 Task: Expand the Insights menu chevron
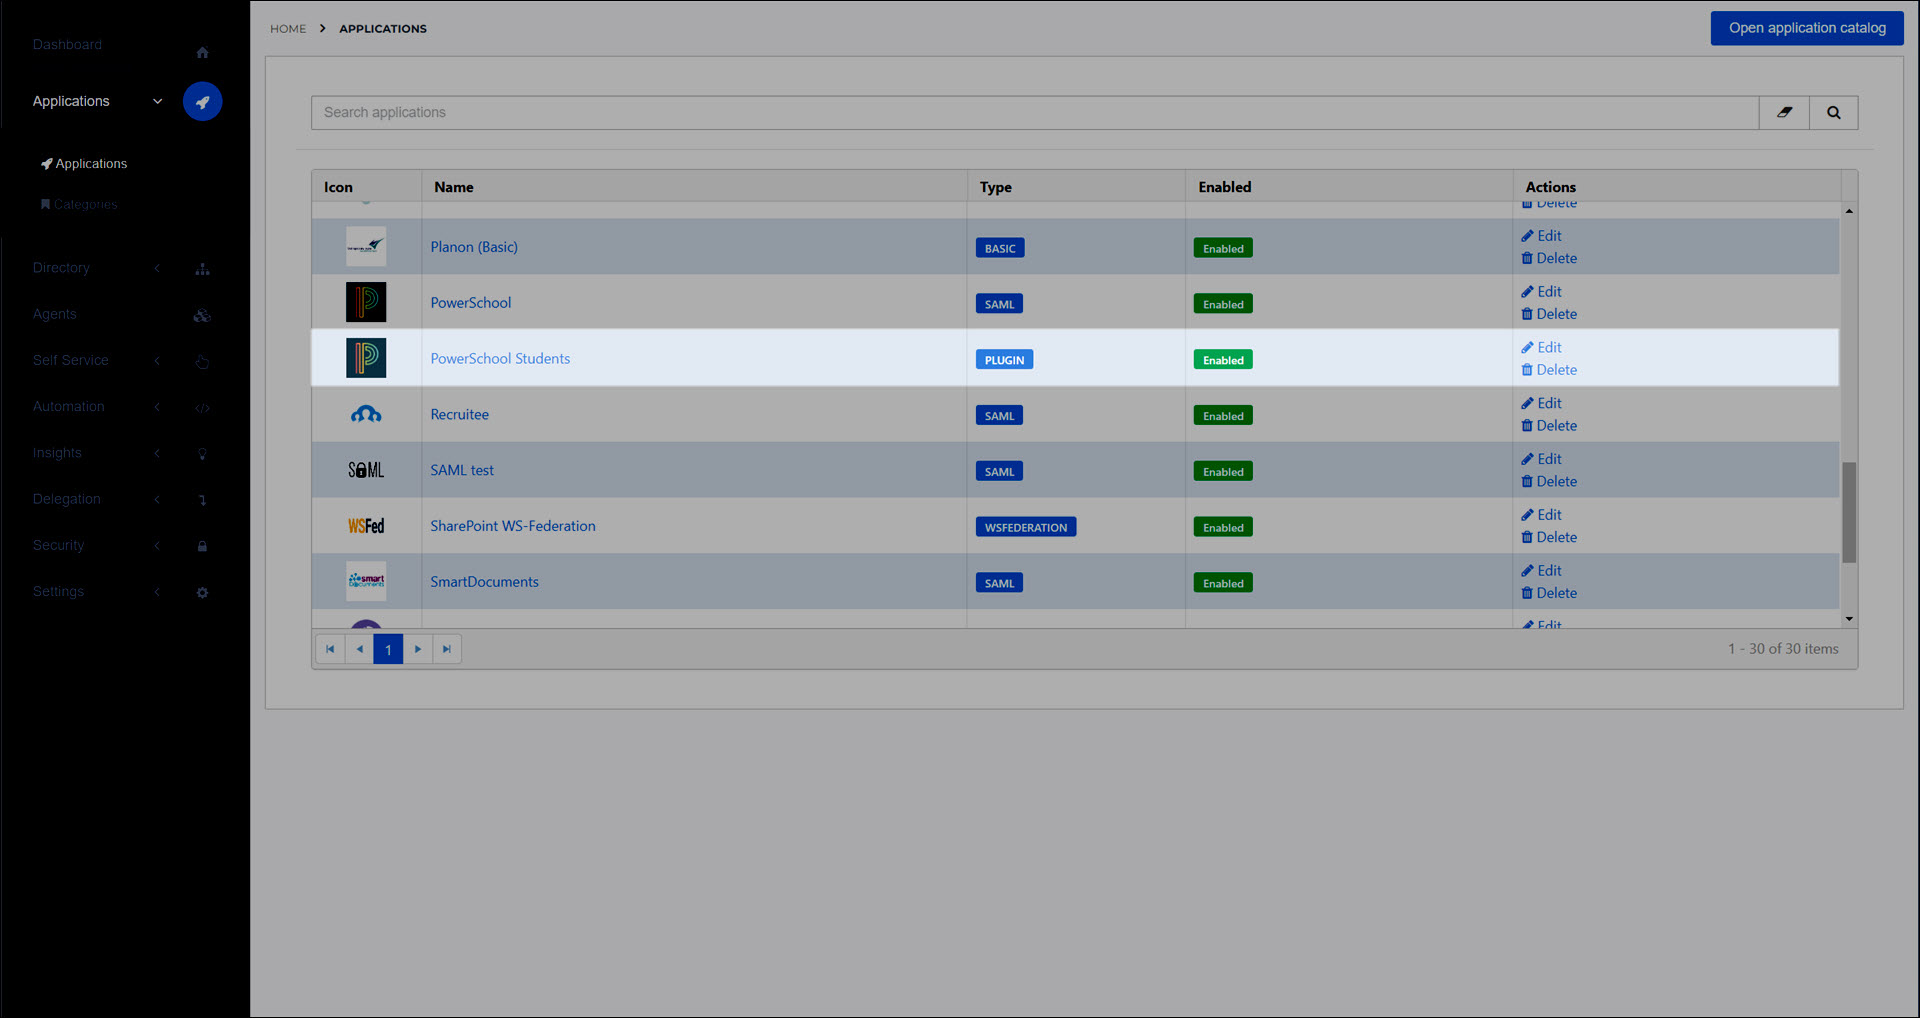[157, 453]
